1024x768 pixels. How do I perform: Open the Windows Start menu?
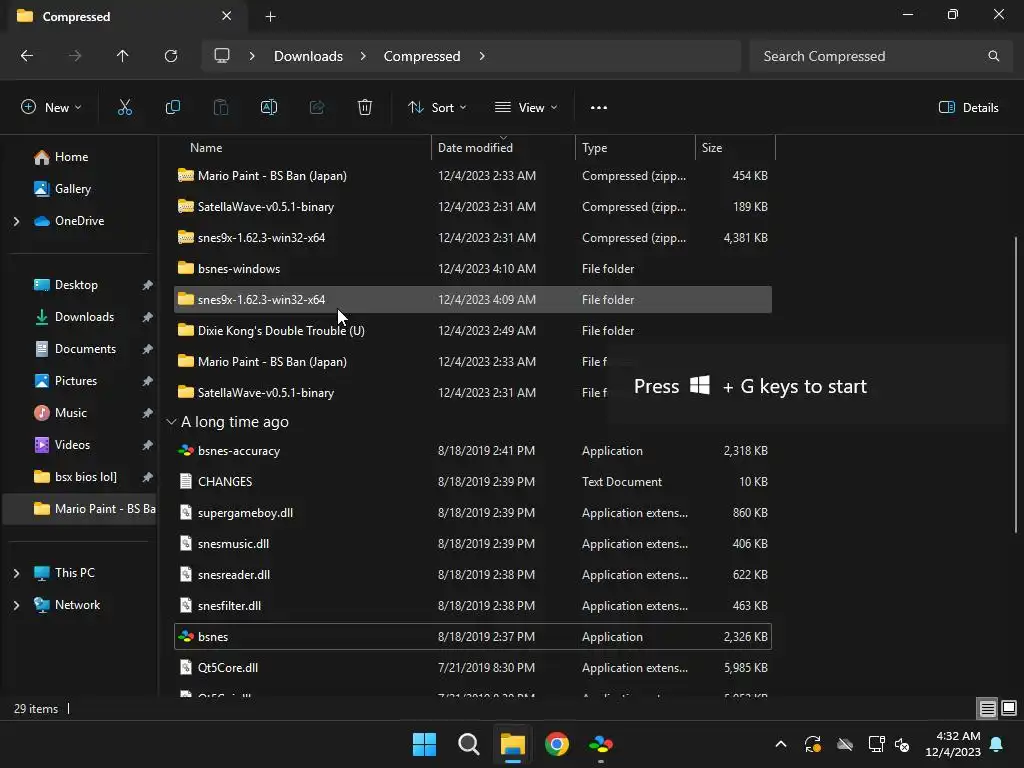click(x=424, y=744)
